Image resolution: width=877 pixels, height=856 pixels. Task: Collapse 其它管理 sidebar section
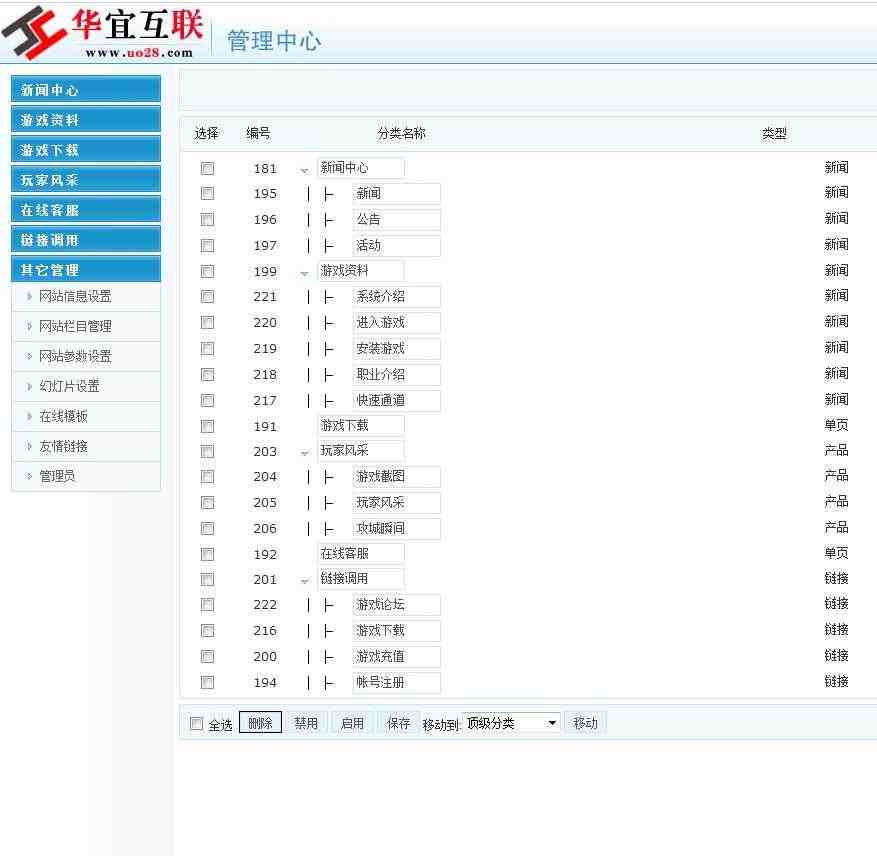coord(86,270)
